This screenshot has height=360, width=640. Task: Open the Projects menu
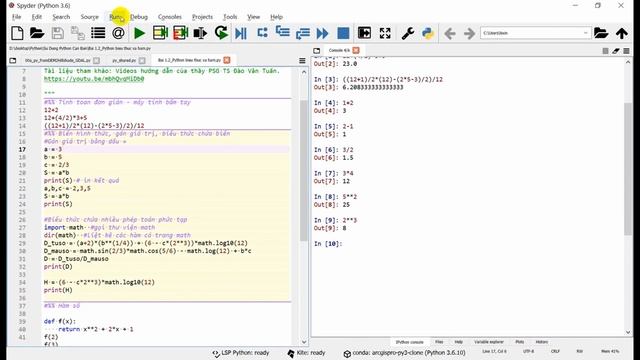pyautogui.click(x=202, y=17)
